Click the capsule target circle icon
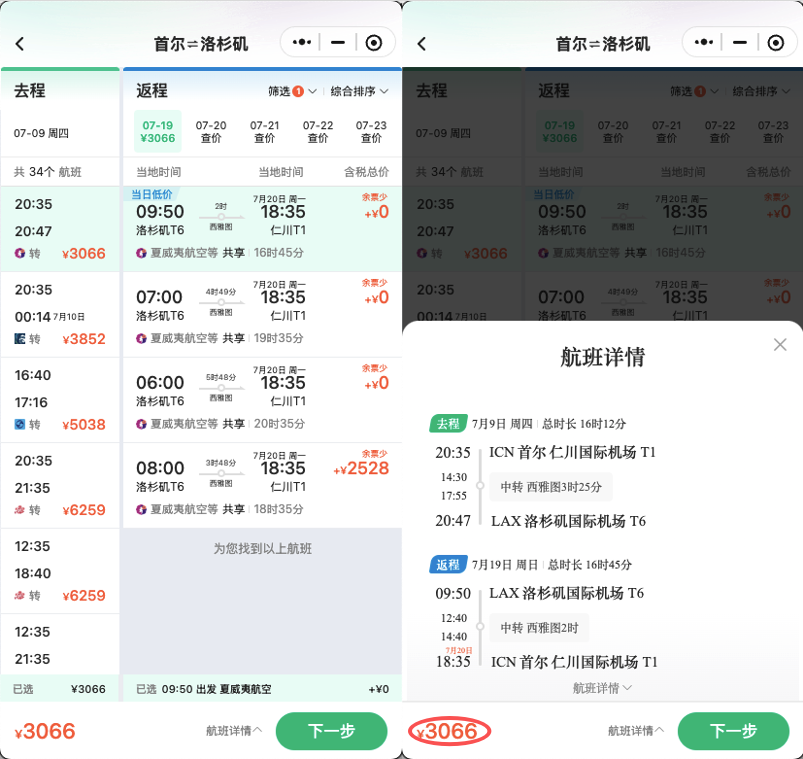The height and width of the screenshot is (759, 803). tap(374, 43)
